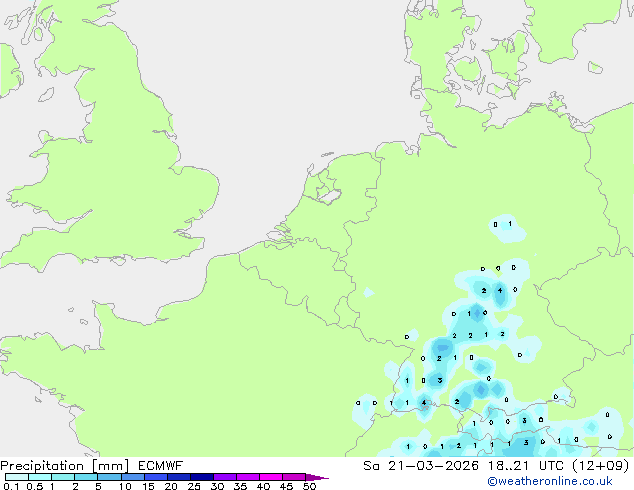Click the legend value '25'
634x490 pixels.
point(194,486)
